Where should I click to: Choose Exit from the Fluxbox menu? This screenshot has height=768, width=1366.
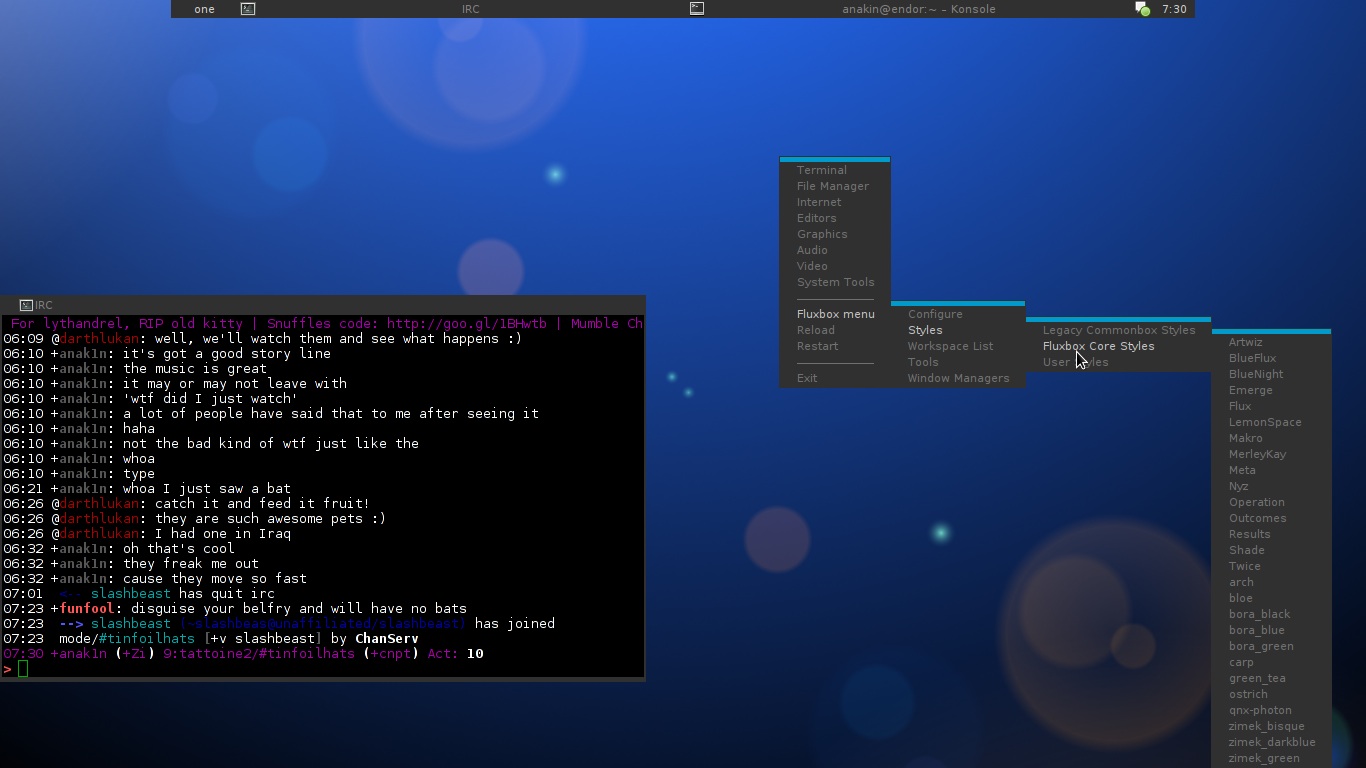click(806, 378)
